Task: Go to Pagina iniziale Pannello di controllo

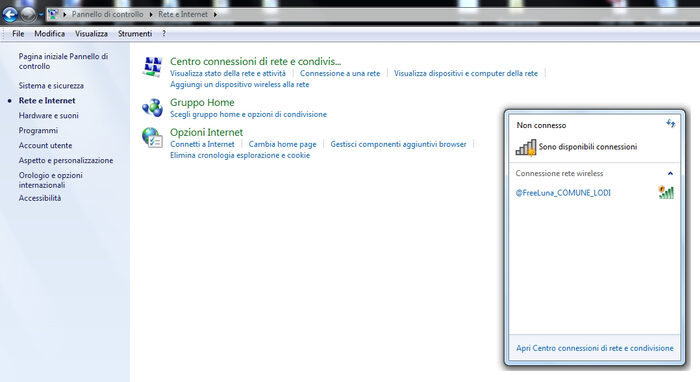Action: (x=63, y=61)
